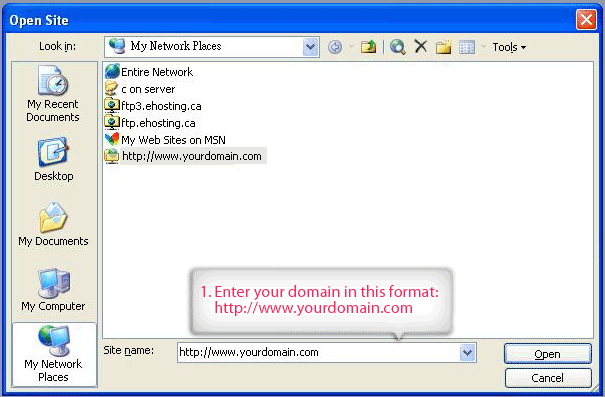Click the Cancel button

pos(548,378)
